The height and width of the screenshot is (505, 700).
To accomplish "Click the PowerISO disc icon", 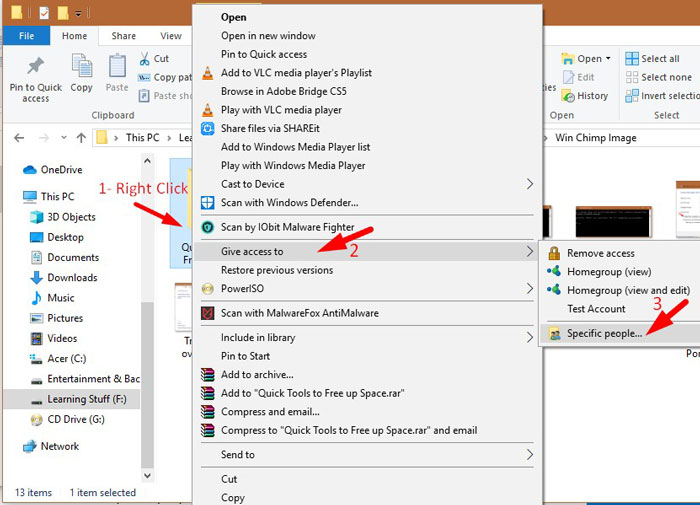I will (x=208, y=289).
